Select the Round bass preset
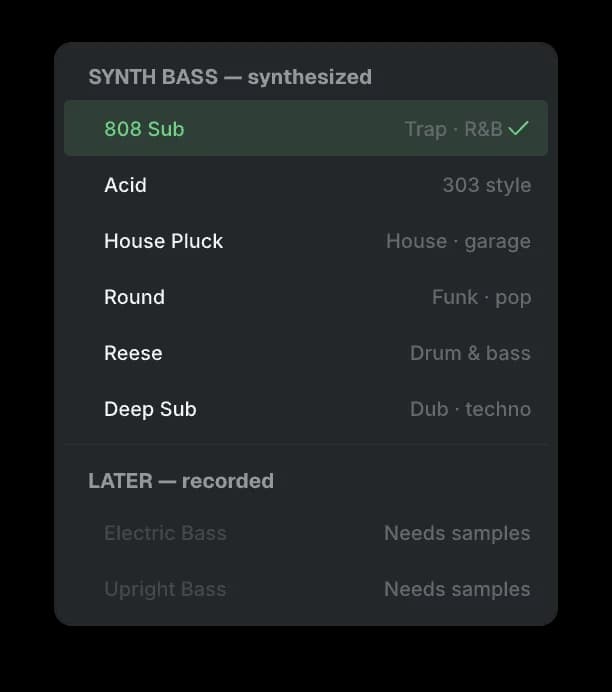 pyautogui.click(x=306, y=297)
